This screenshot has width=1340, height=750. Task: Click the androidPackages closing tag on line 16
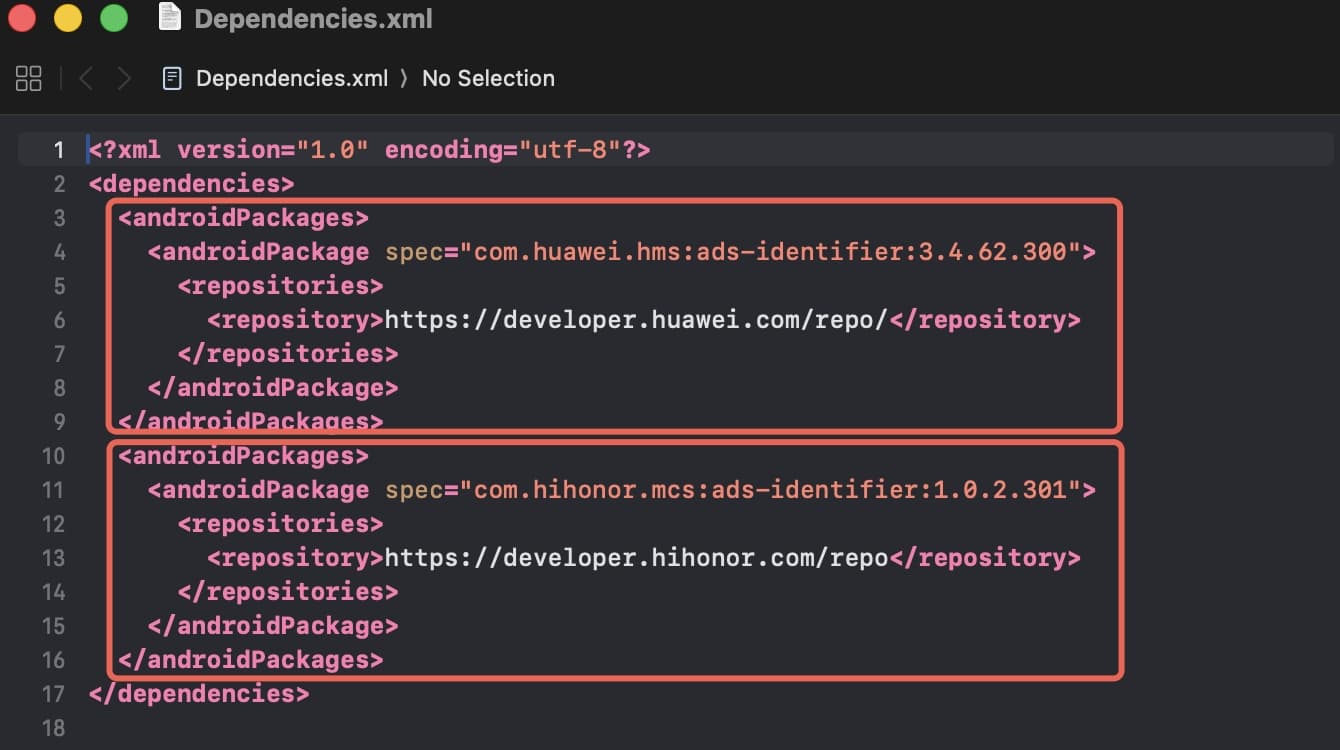tap(251, 660)
